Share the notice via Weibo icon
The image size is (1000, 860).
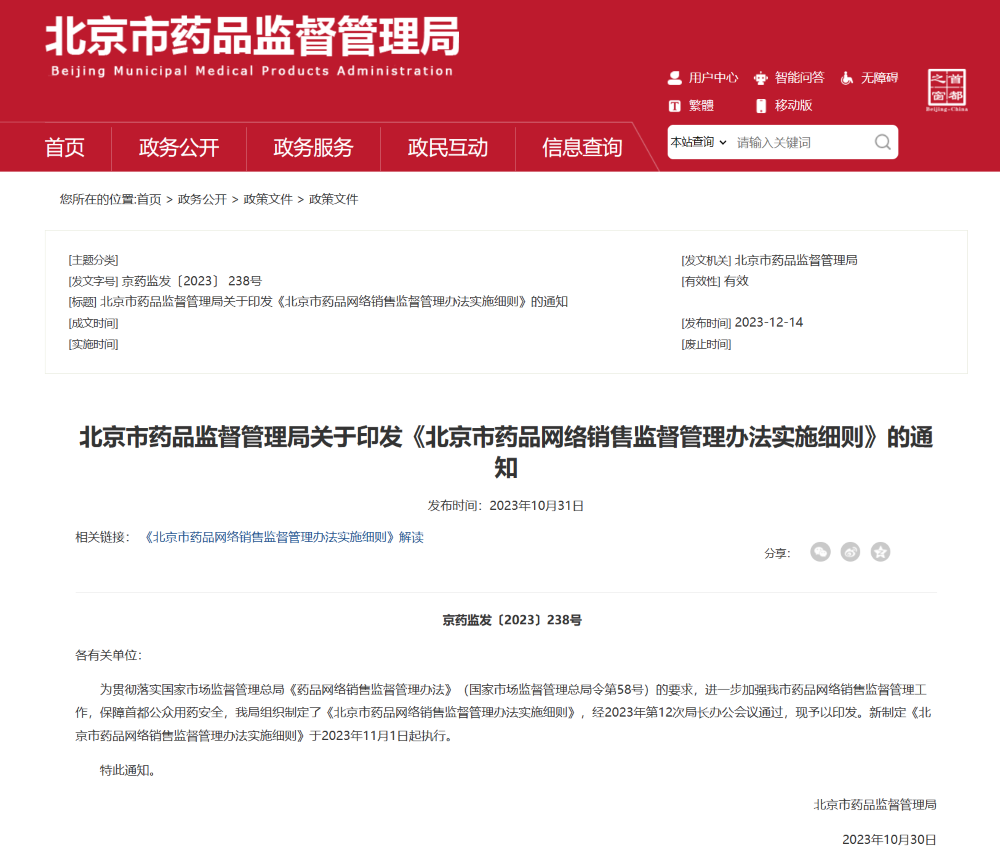850,552
